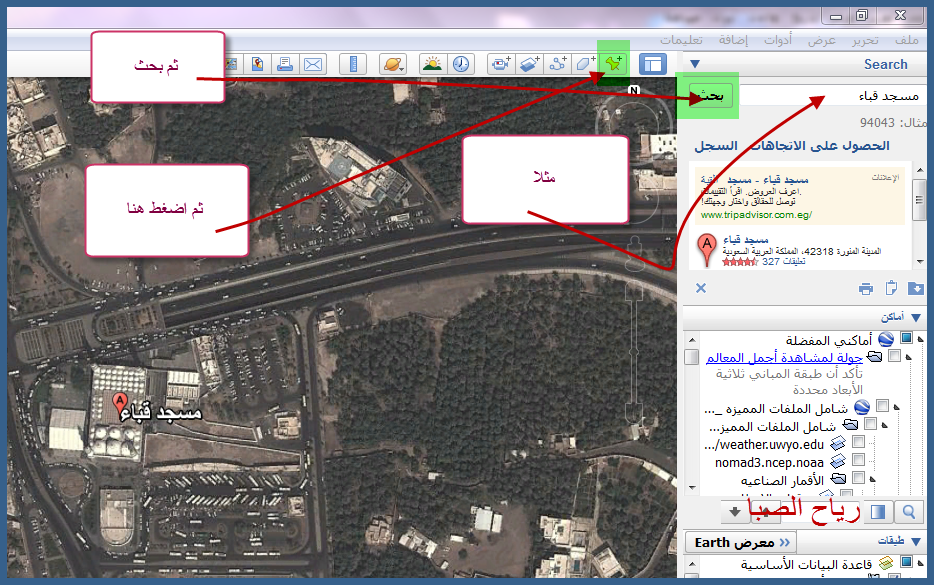Collapse شامل الملفات المميزه globe node
Image resolution: width=934 pixels, height=585 pixels.
pyautogui.click(x=896, y=408)
